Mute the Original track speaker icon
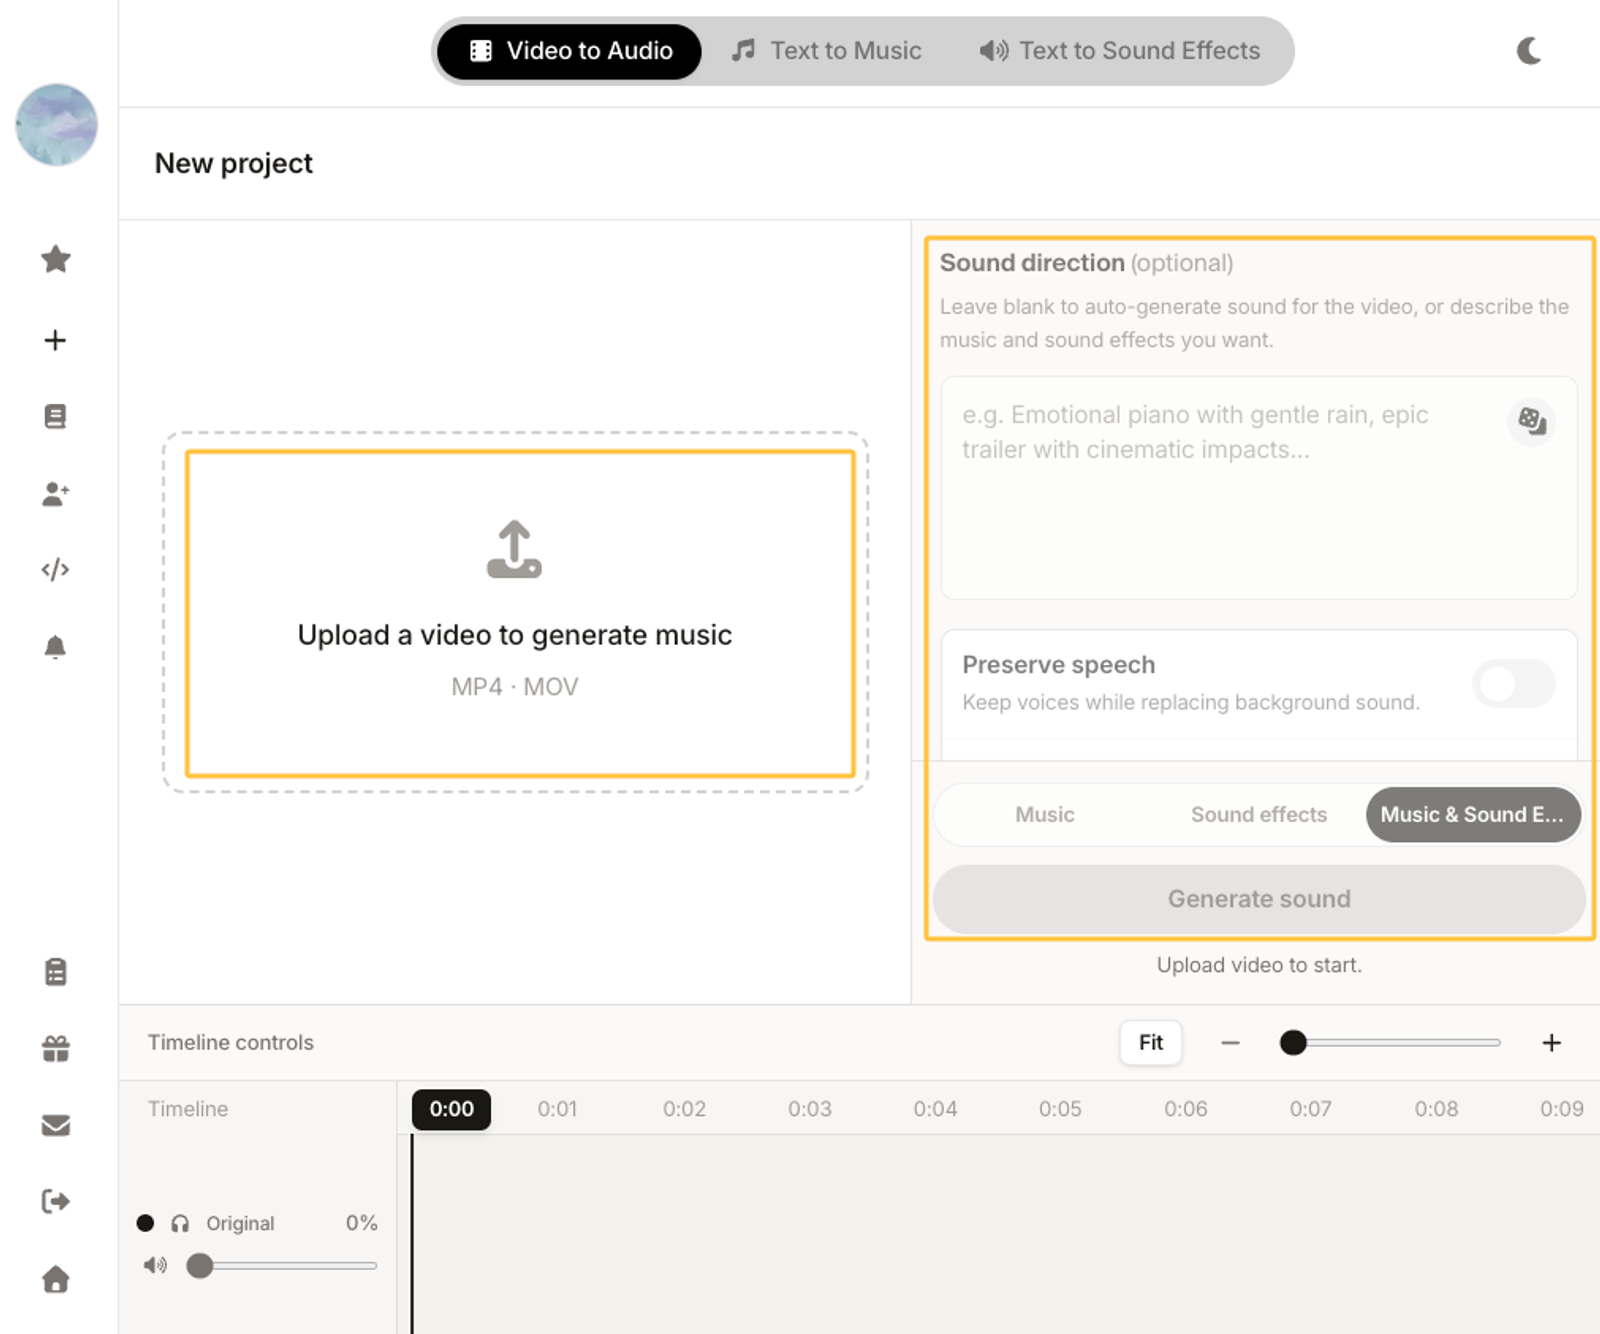Image resolution: width=1600 pixels, height=1334 pixels. pyautogui.click(x=155, y=1265)
